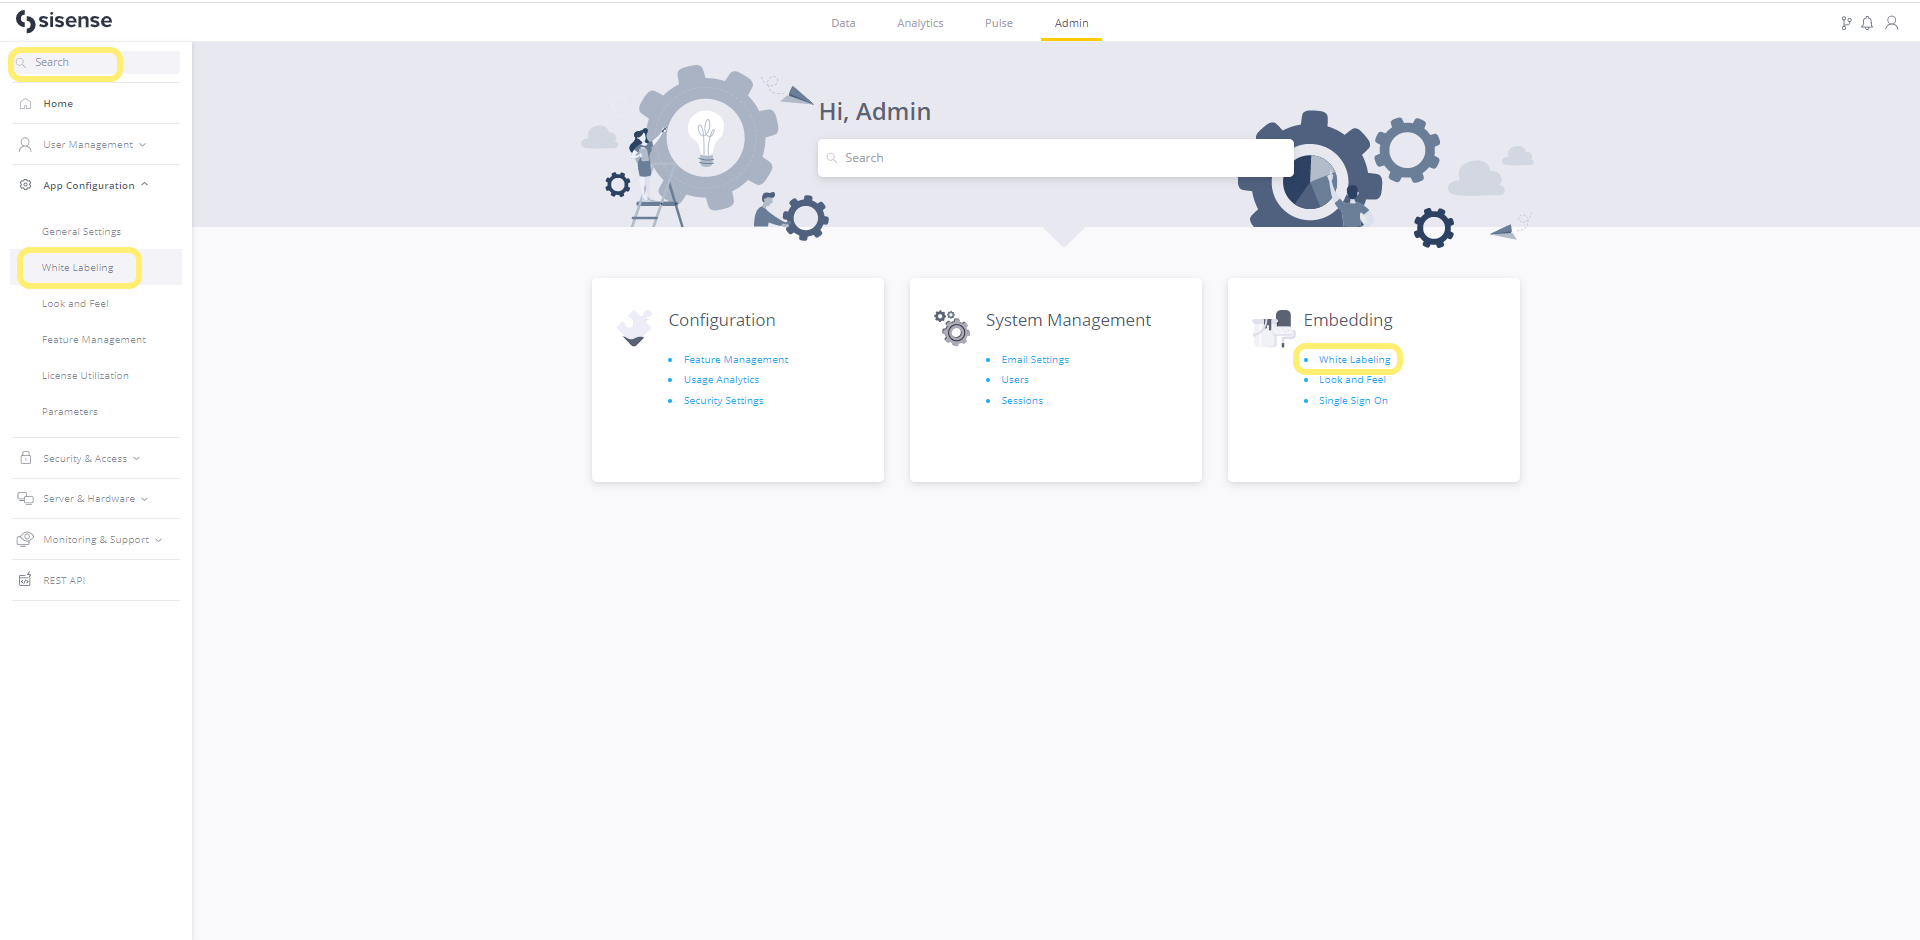The height and width of the screenshot is (940, 1920).
Task: Click the Security & Access lock icon
Action: coord(26,458)
